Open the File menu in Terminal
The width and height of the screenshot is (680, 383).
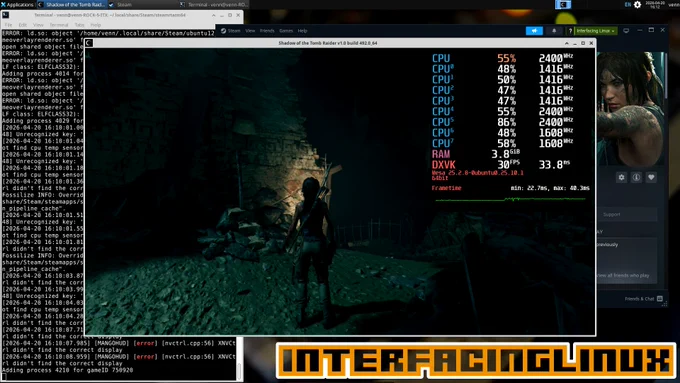(8, 25)
